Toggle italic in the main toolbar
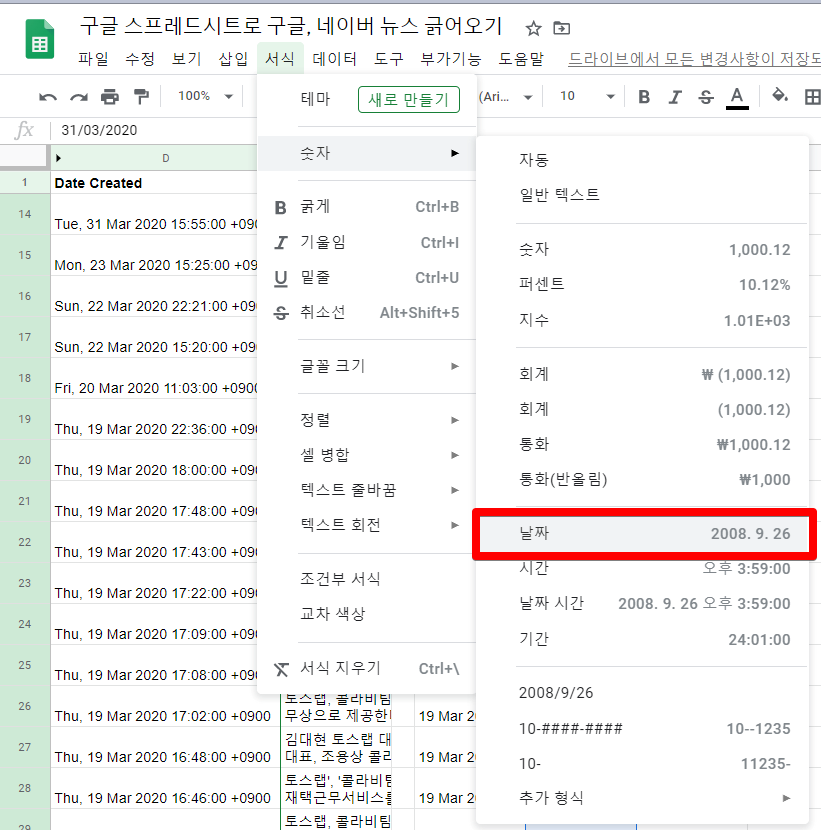The width and height of the screenshot is (821, 830). click(674, 97)
